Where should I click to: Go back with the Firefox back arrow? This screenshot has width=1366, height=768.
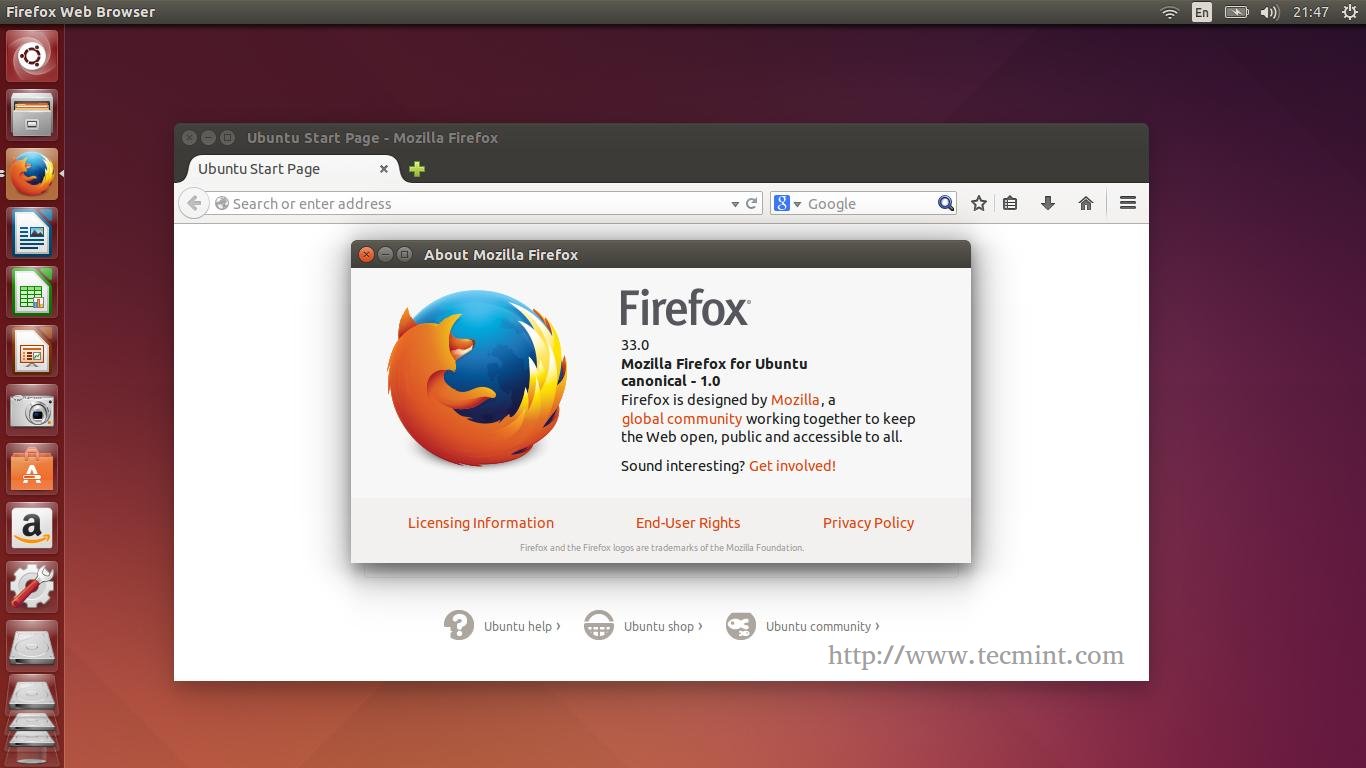coord(194,203)
